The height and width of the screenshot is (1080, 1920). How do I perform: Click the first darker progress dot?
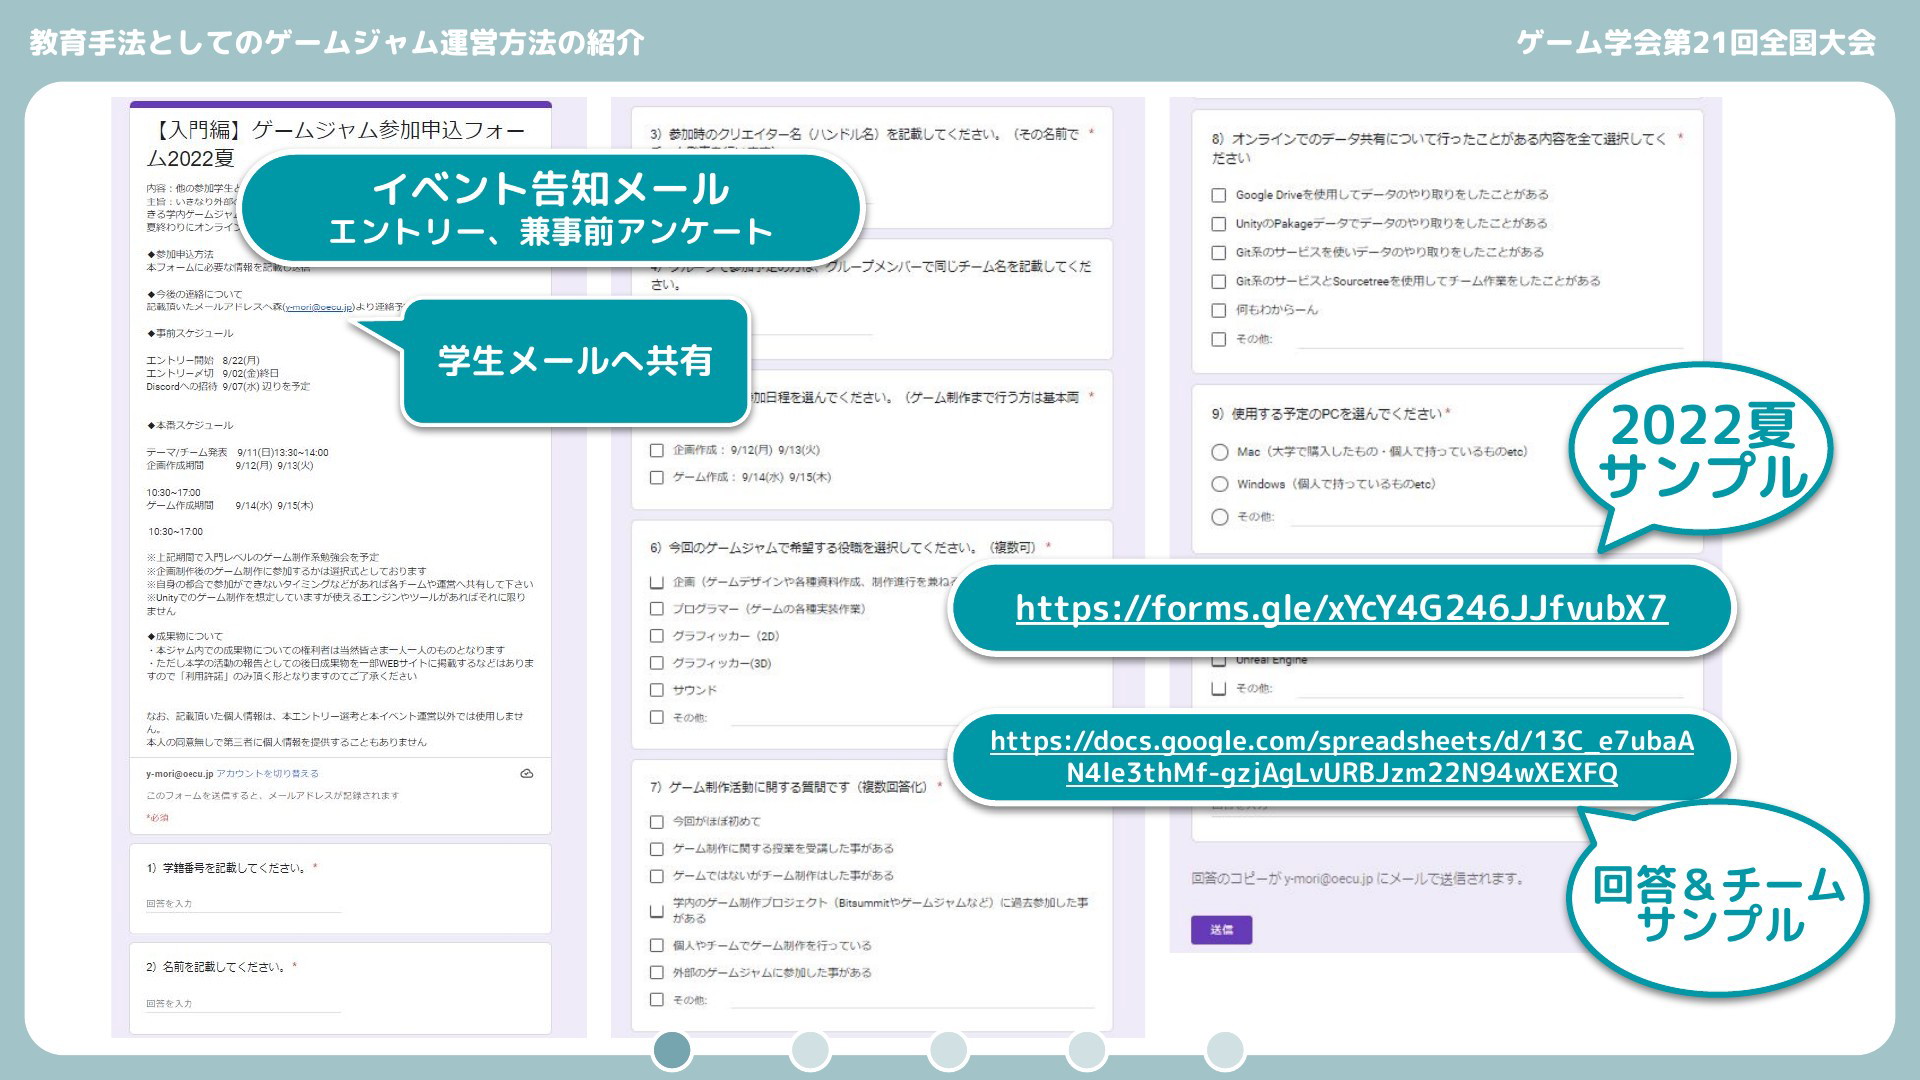click(x=672, y=1050)
